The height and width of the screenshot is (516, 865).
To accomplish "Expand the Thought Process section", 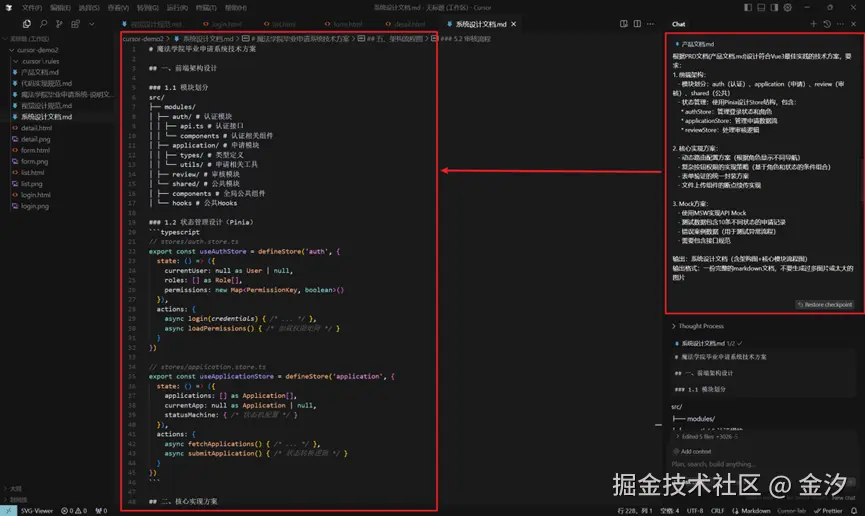I will click(698, 326).
